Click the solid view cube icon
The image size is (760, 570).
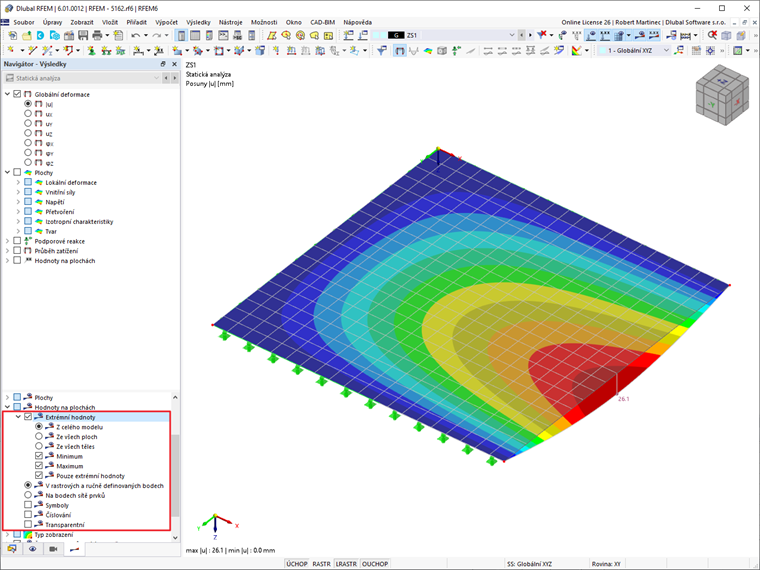726,35
